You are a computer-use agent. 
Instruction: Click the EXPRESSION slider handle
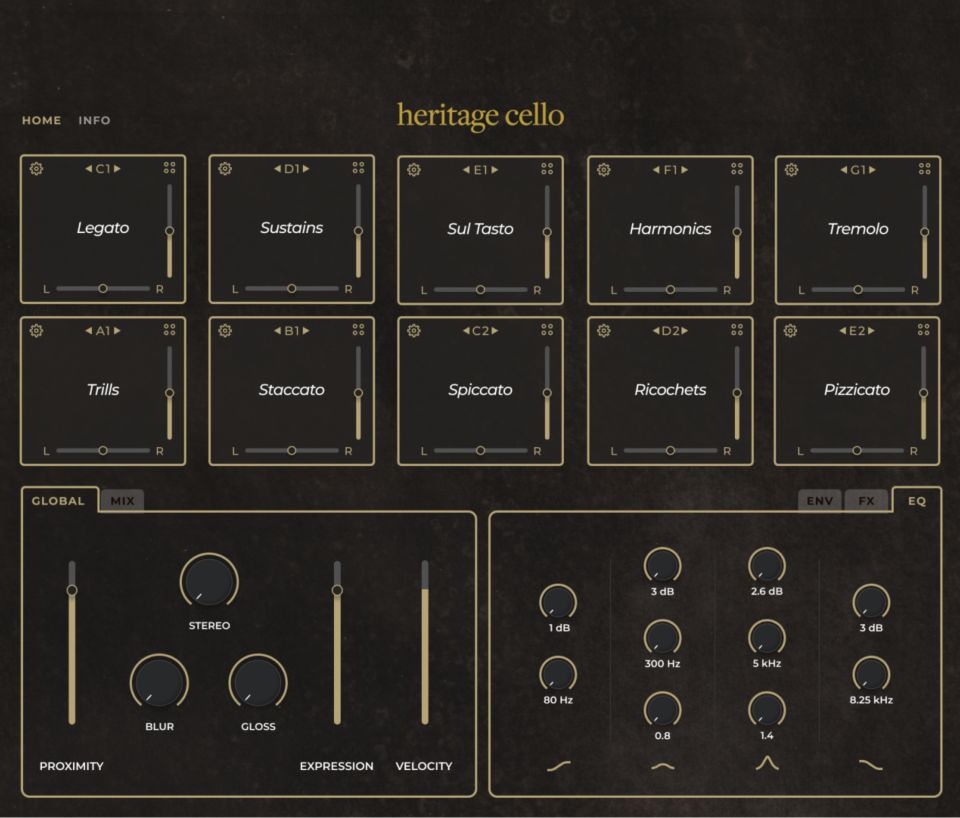[337, 590]
